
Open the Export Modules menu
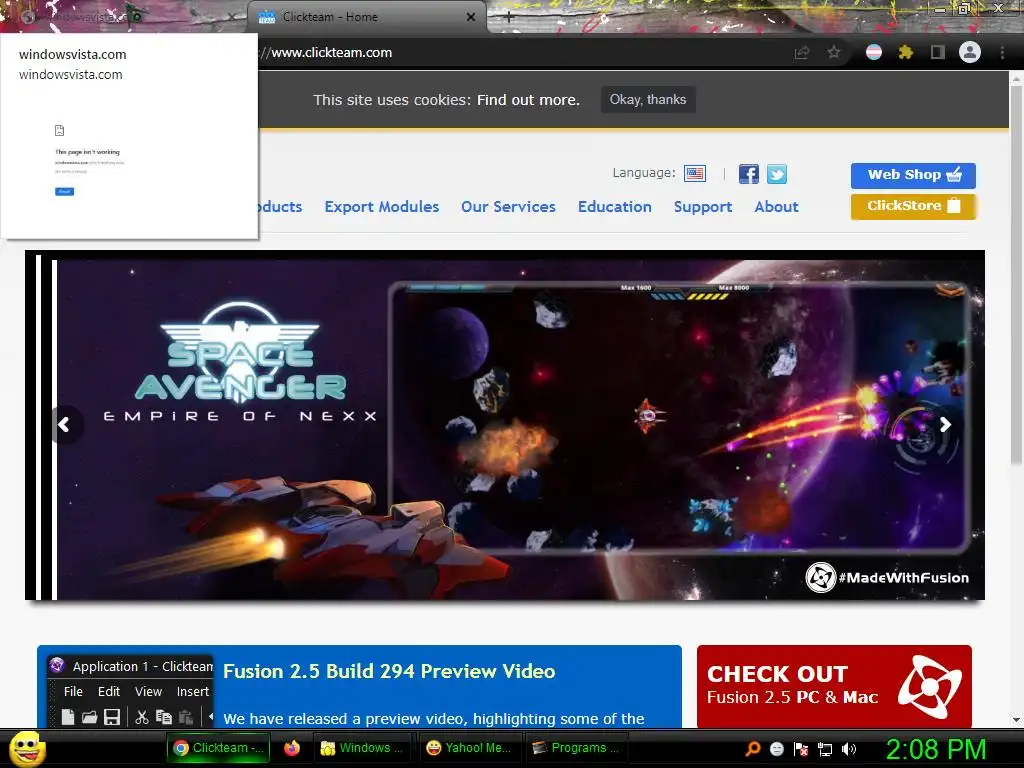click(381, 206)
